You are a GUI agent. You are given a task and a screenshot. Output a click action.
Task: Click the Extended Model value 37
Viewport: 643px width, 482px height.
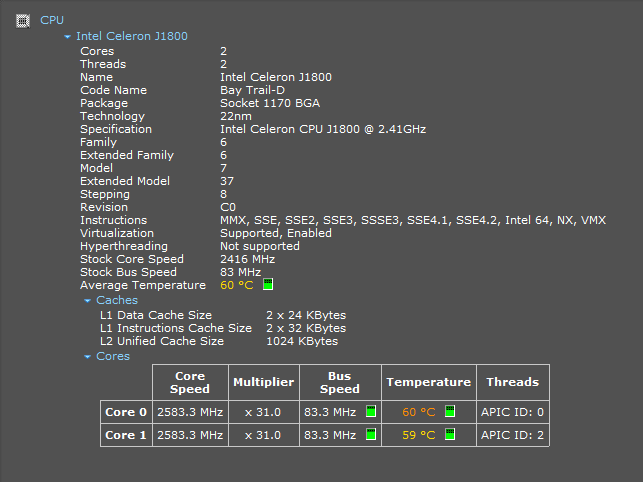(x=227, y=181)
